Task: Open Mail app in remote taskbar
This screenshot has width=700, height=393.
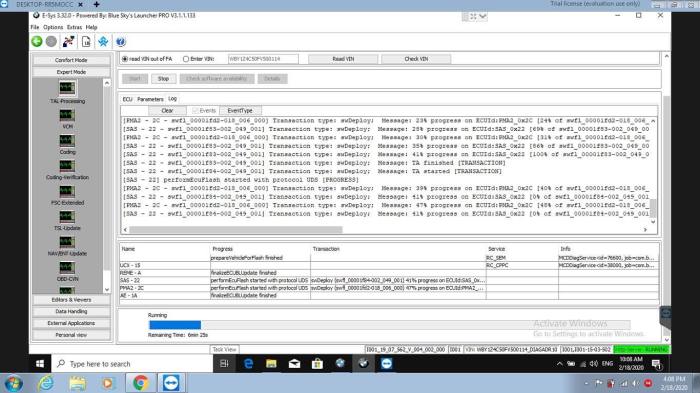Action: [294, 364]
